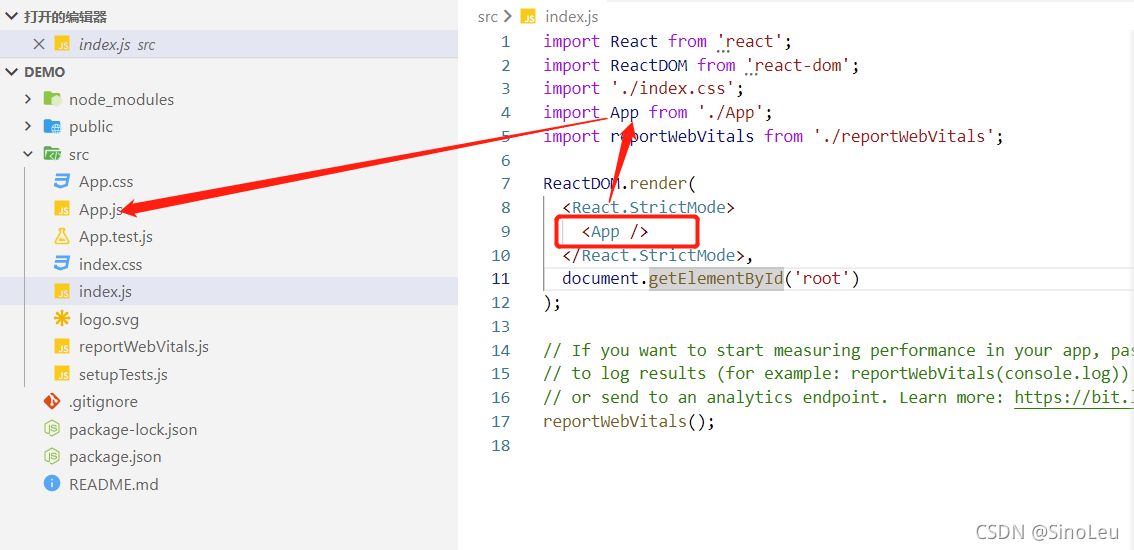Click reportWebVitals(); call on line 17
The height and width of the screenshot is (550, 1134).
pyautogui.click(x=628, y=421)
